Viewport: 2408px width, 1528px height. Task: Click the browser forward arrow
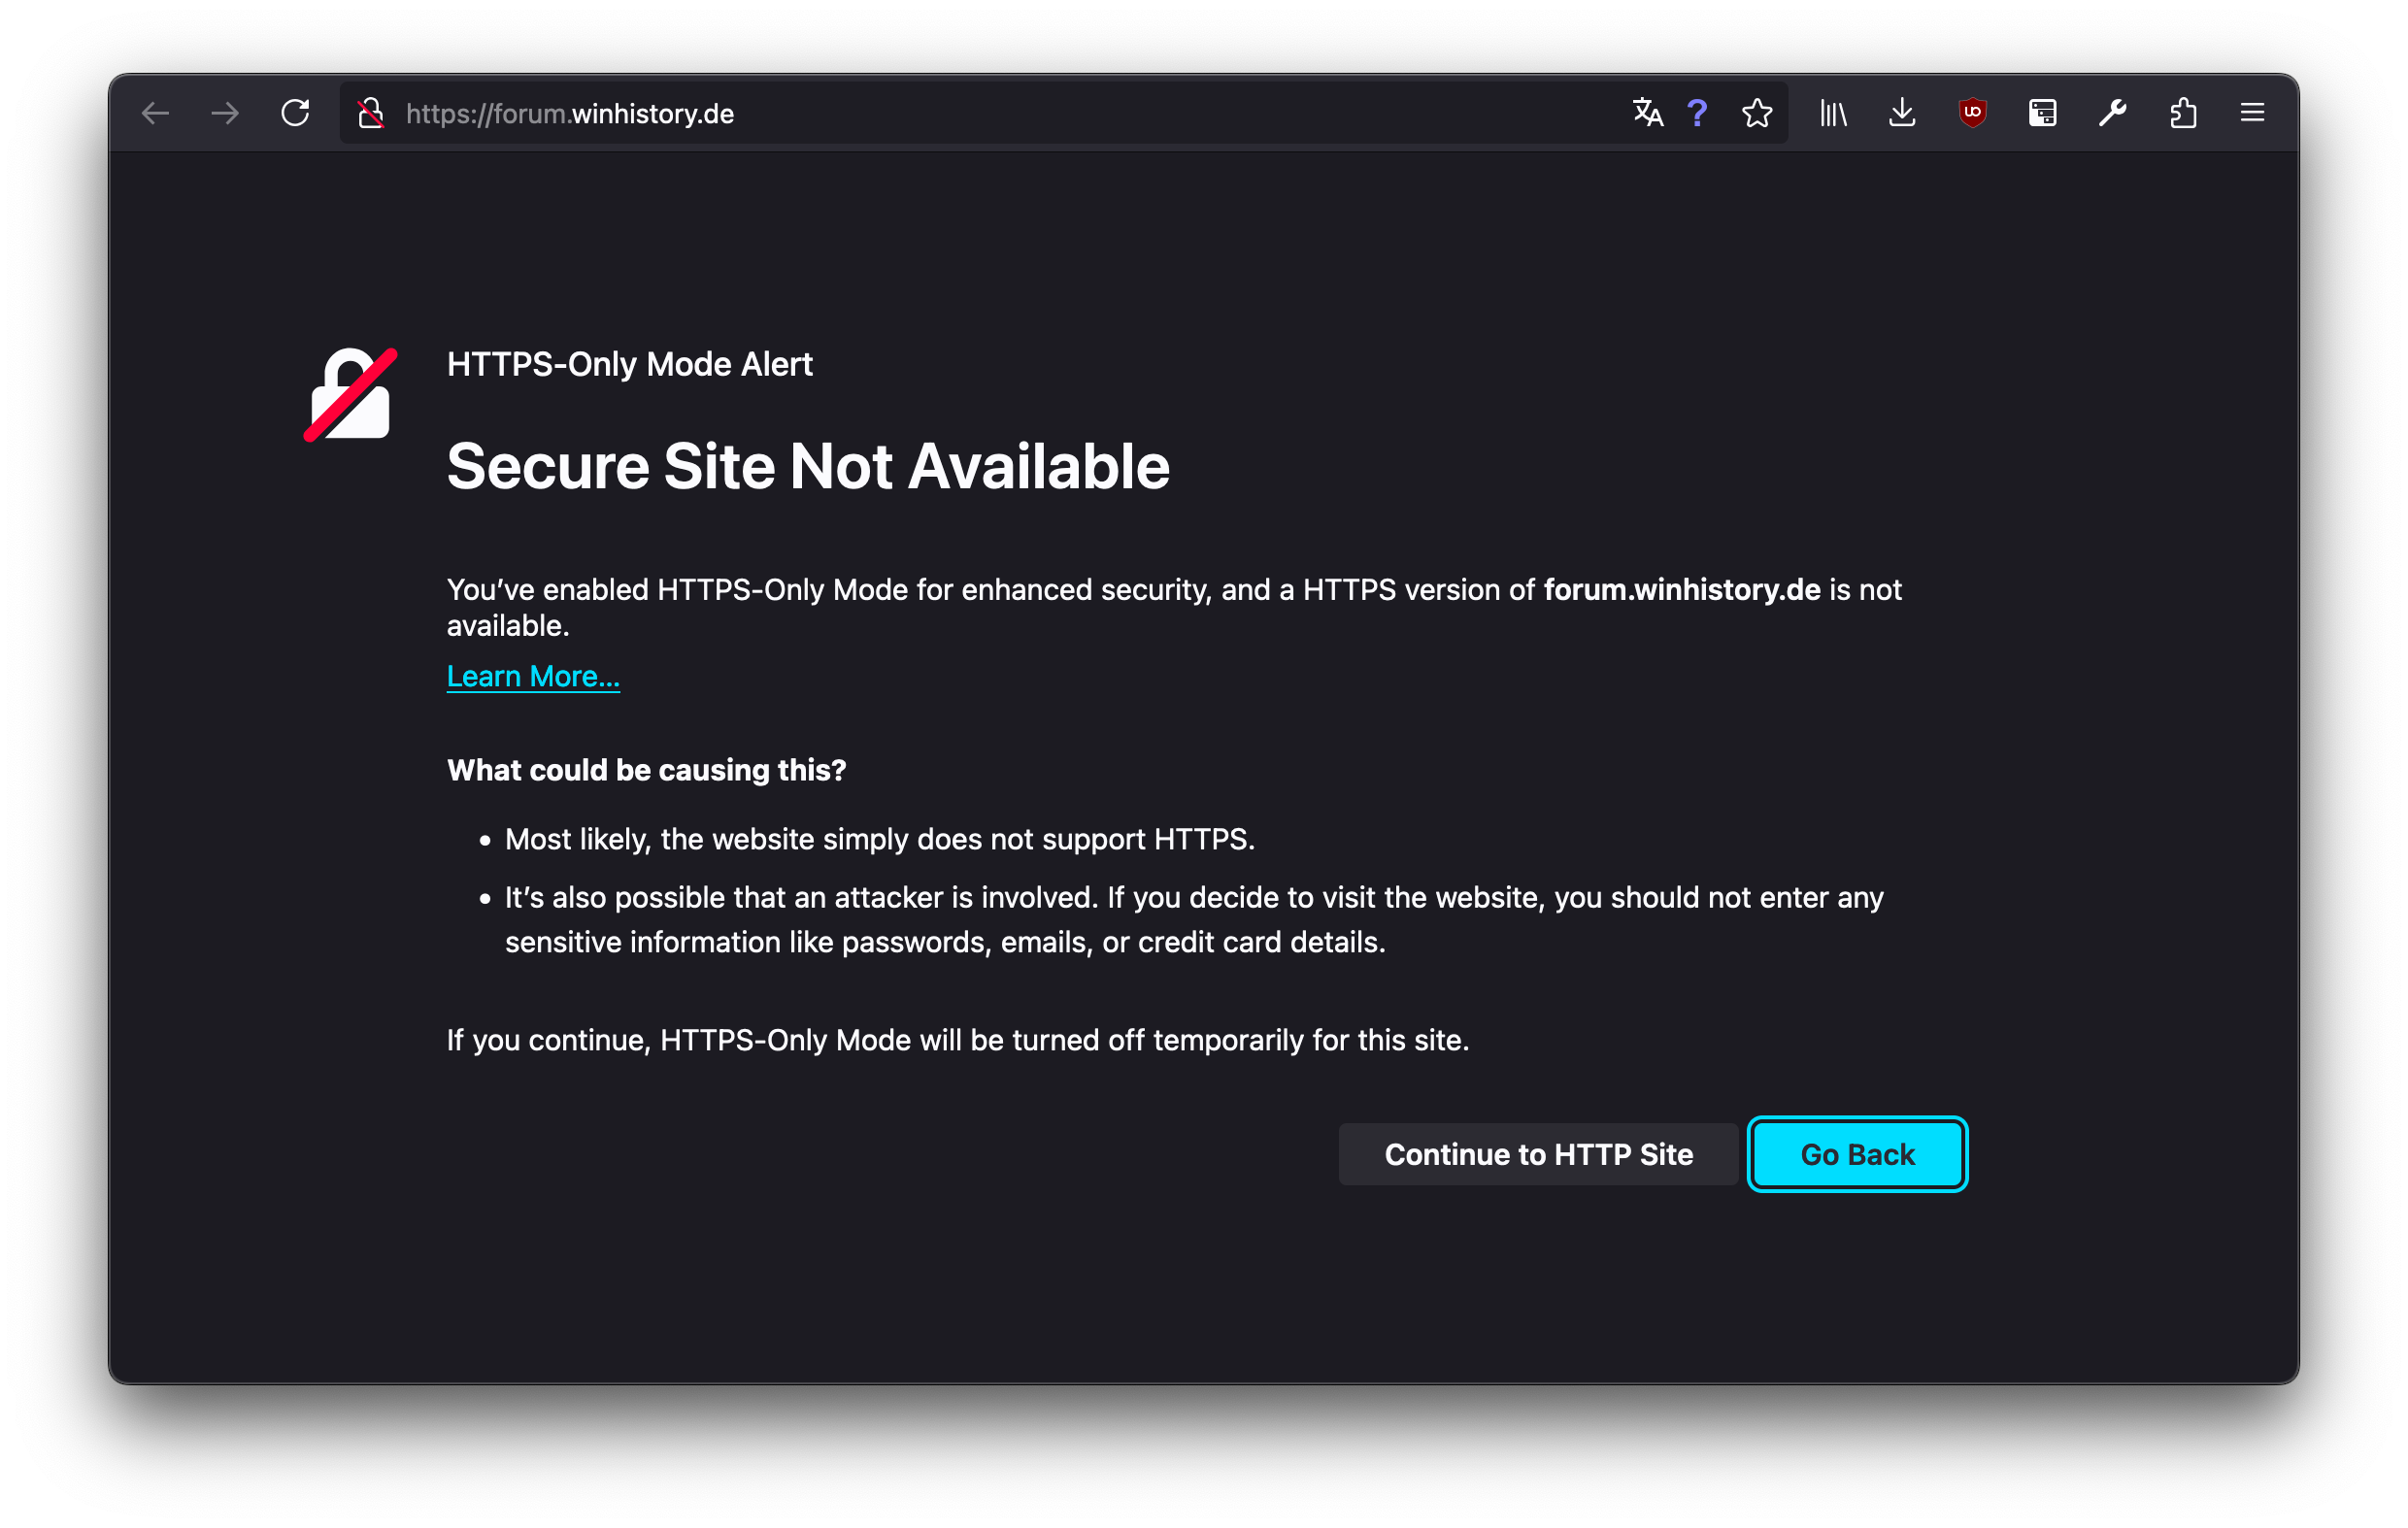click(225, 113)
